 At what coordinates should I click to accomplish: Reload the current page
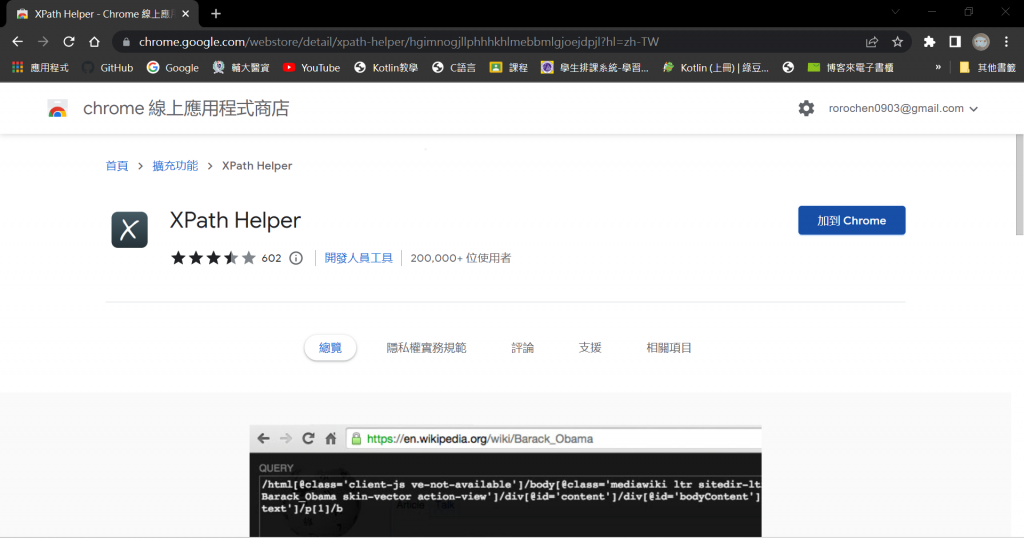pos(69,42)
